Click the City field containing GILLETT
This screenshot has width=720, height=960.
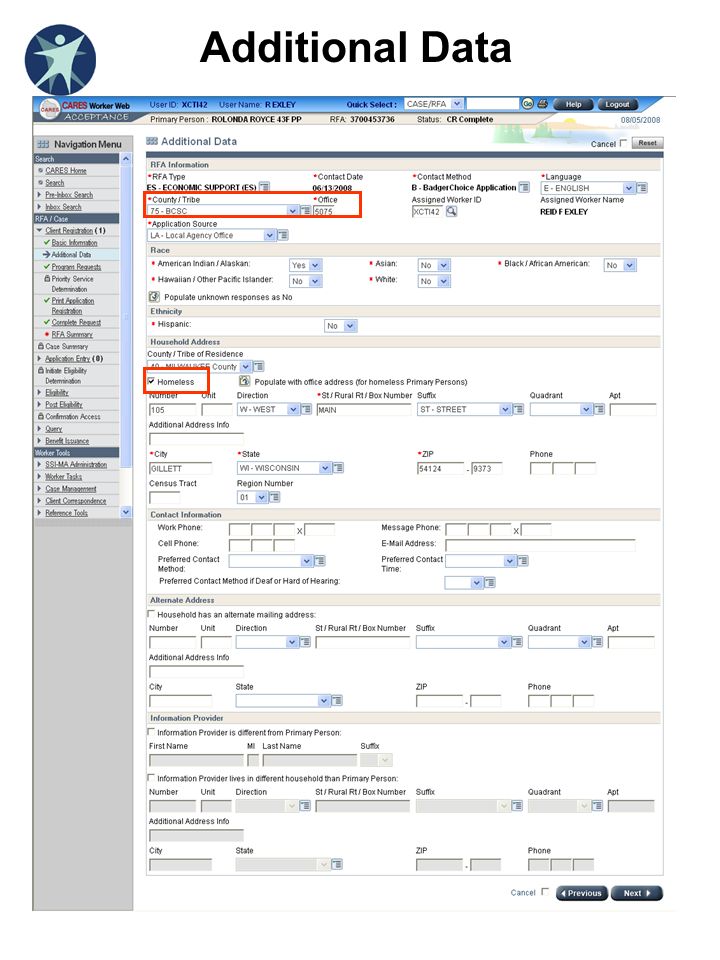point(181,468)
